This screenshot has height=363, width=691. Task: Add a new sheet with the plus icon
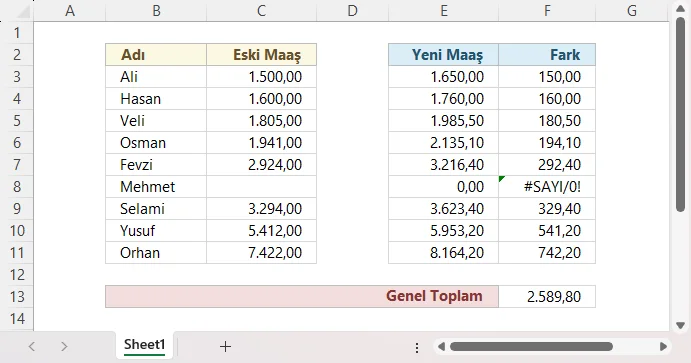pyautogui.click(x=225, y=347)
